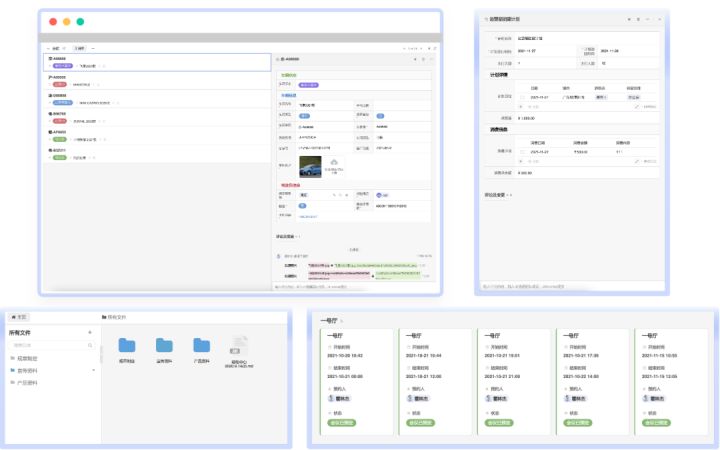The width and height of the screenshot is (720, 450).
Task: Expand the 宣传资料 node in the file sidebar
Action: point(94,370)
